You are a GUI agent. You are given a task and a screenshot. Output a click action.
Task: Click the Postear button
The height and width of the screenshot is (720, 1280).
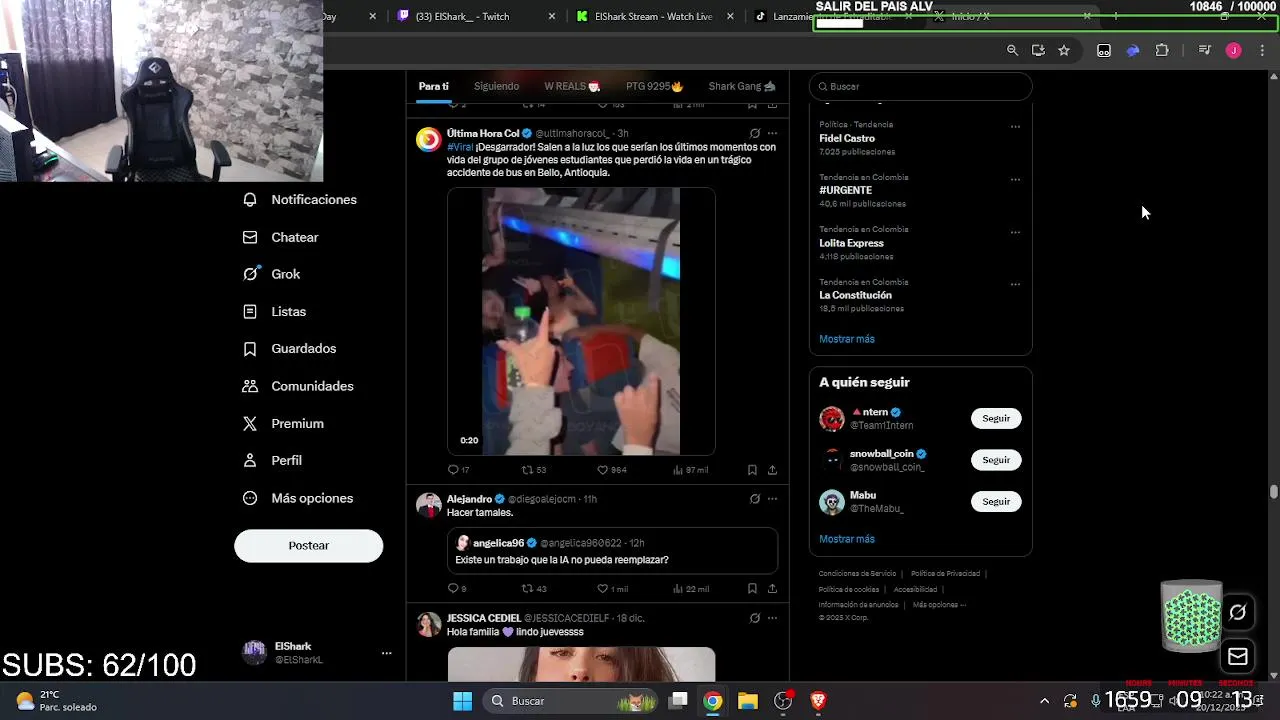tap(308, 545)
